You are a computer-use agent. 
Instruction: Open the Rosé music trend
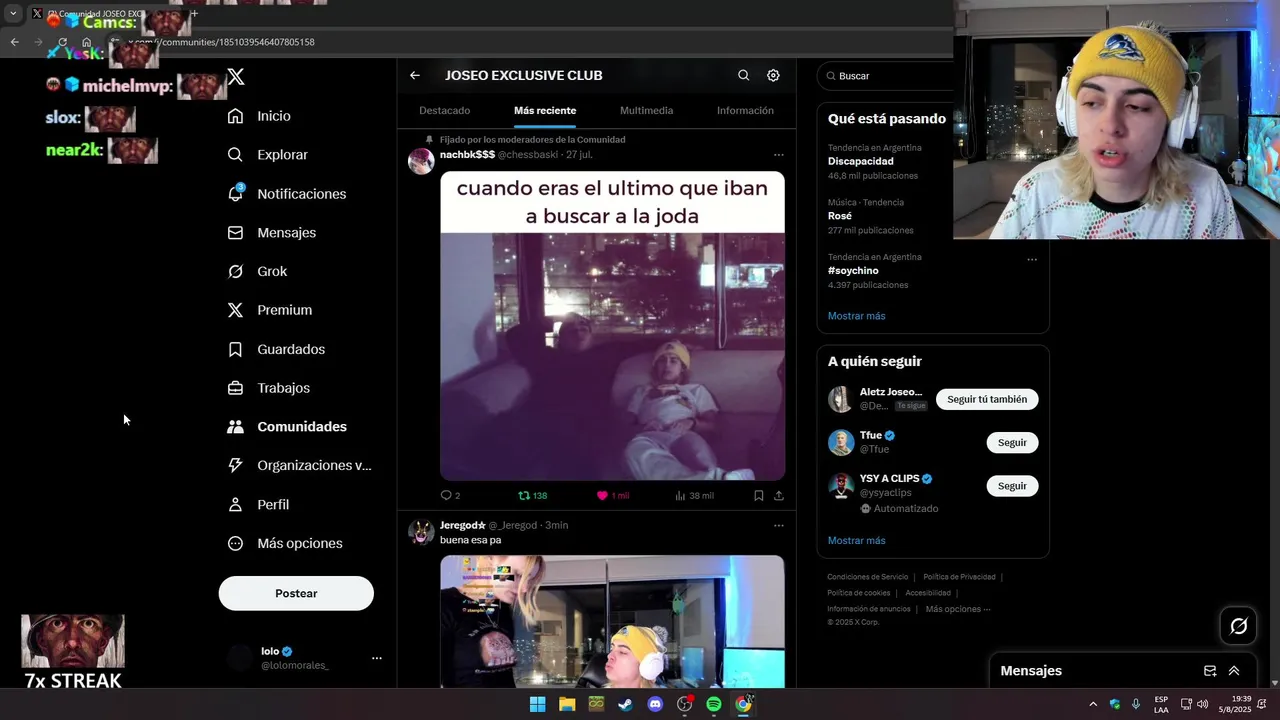[x=840, y=216]
